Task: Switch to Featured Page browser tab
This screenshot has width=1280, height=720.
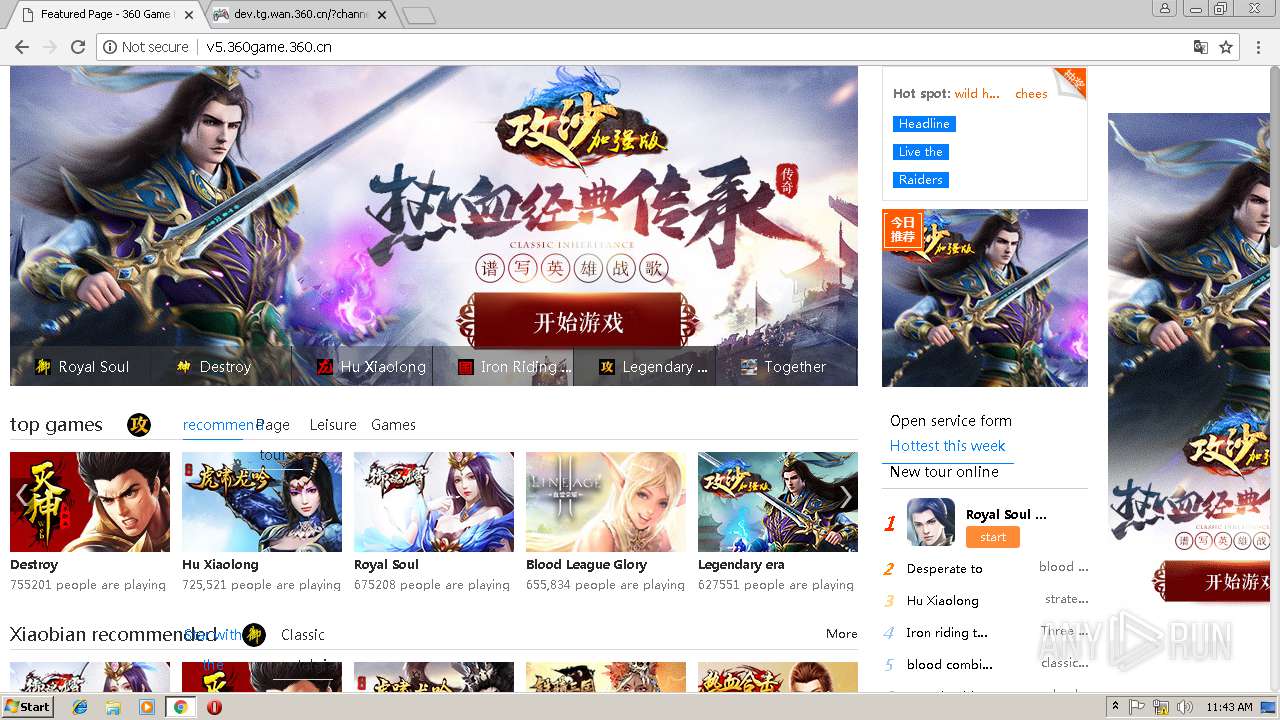Action: (105, 14)
